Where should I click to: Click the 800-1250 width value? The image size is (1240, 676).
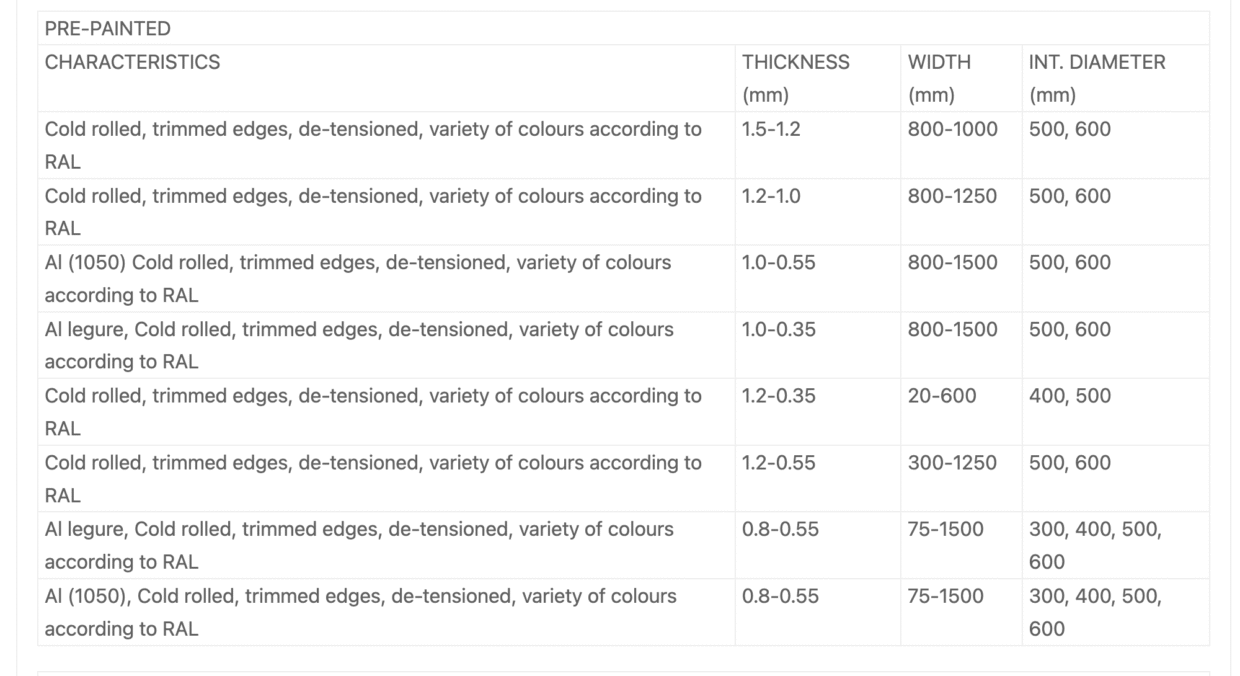(952, 196)
